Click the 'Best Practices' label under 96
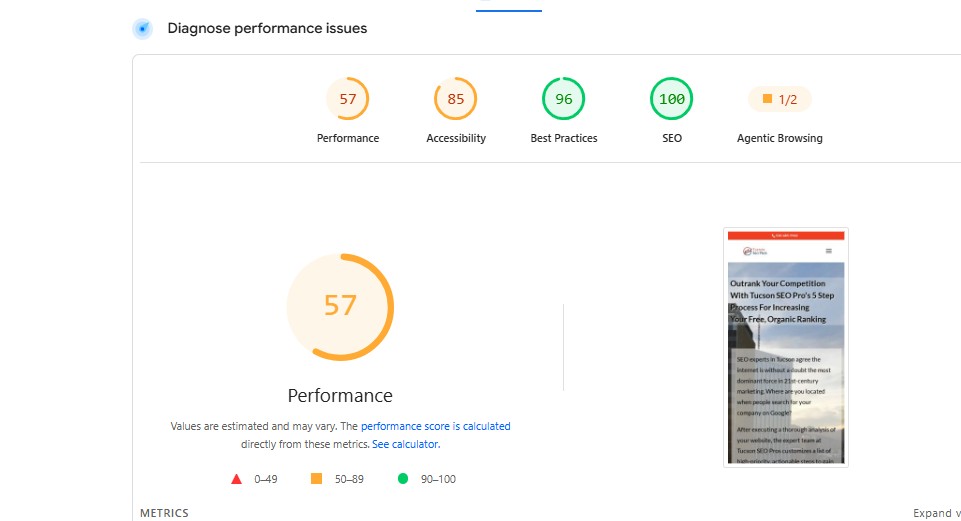The height and width of the screenshot is (521, 961). coord(564,139)
